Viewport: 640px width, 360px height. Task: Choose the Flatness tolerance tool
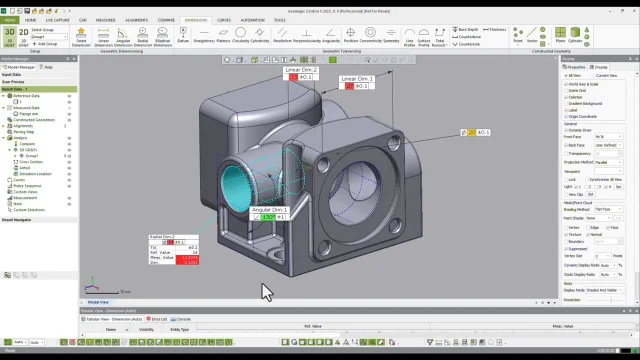(223, 35)
